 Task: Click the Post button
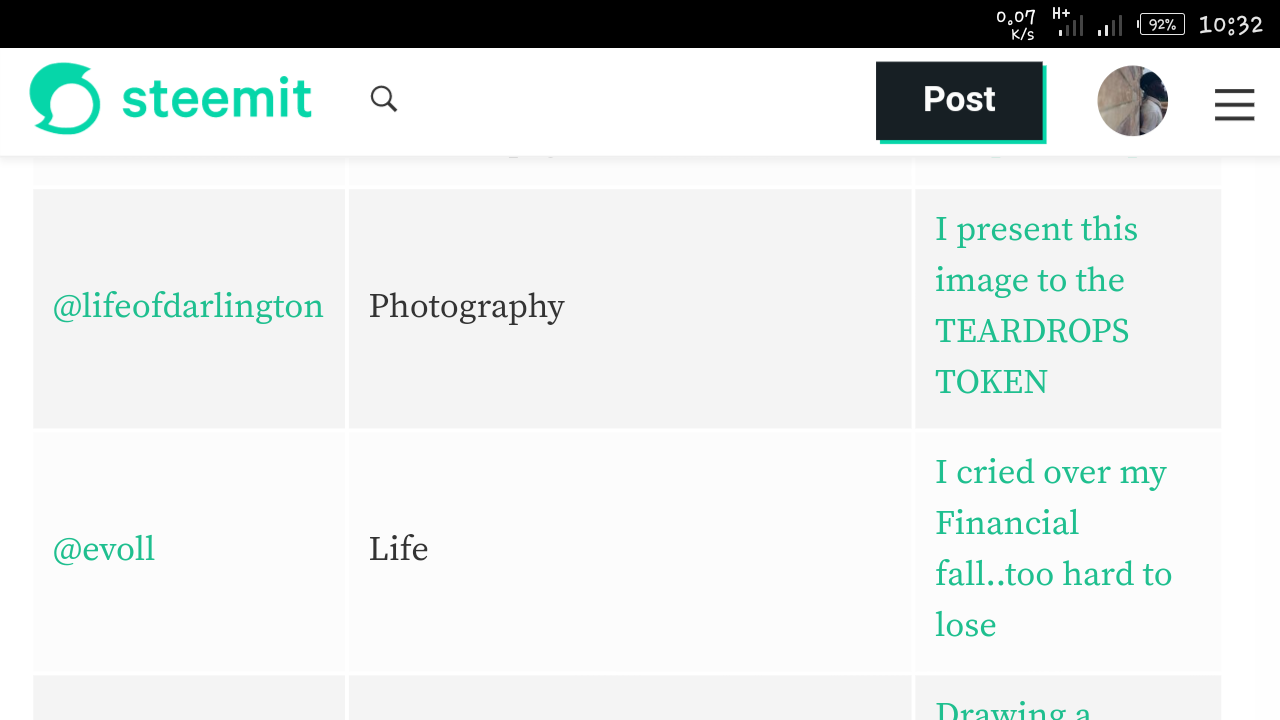pos(959,100)
